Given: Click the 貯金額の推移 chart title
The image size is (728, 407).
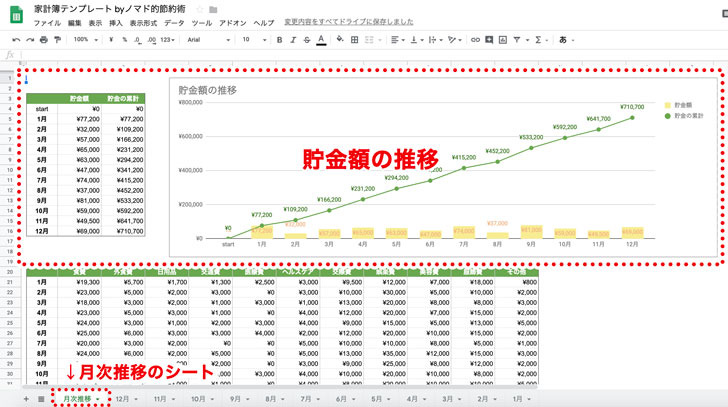Looking at the screenshot, I should click(x=207, y=90).
